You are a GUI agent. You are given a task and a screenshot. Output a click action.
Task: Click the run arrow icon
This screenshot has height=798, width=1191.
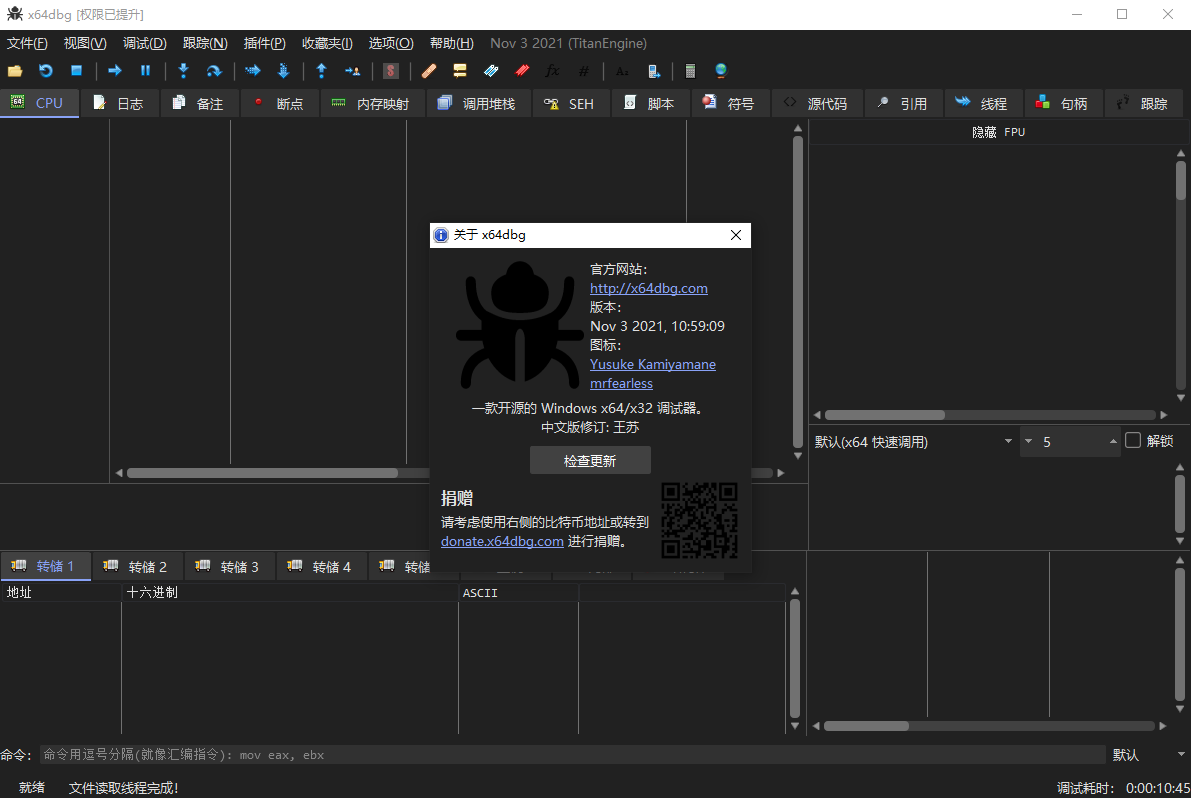click(x=115, y=71)
